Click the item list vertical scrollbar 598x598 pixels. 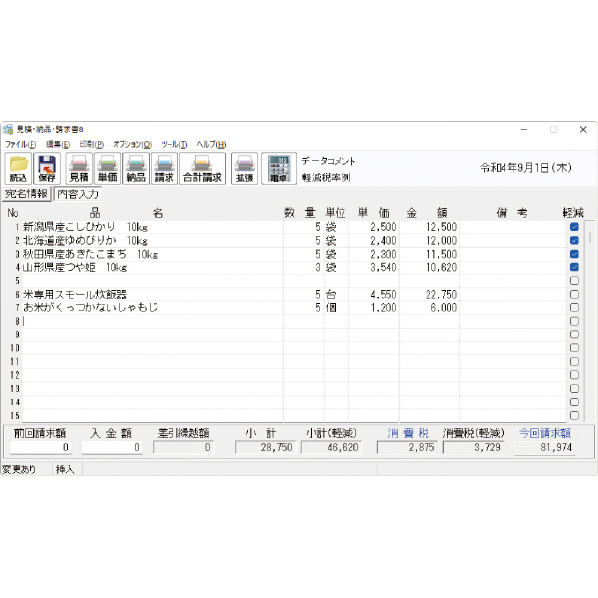pos(590,320)
